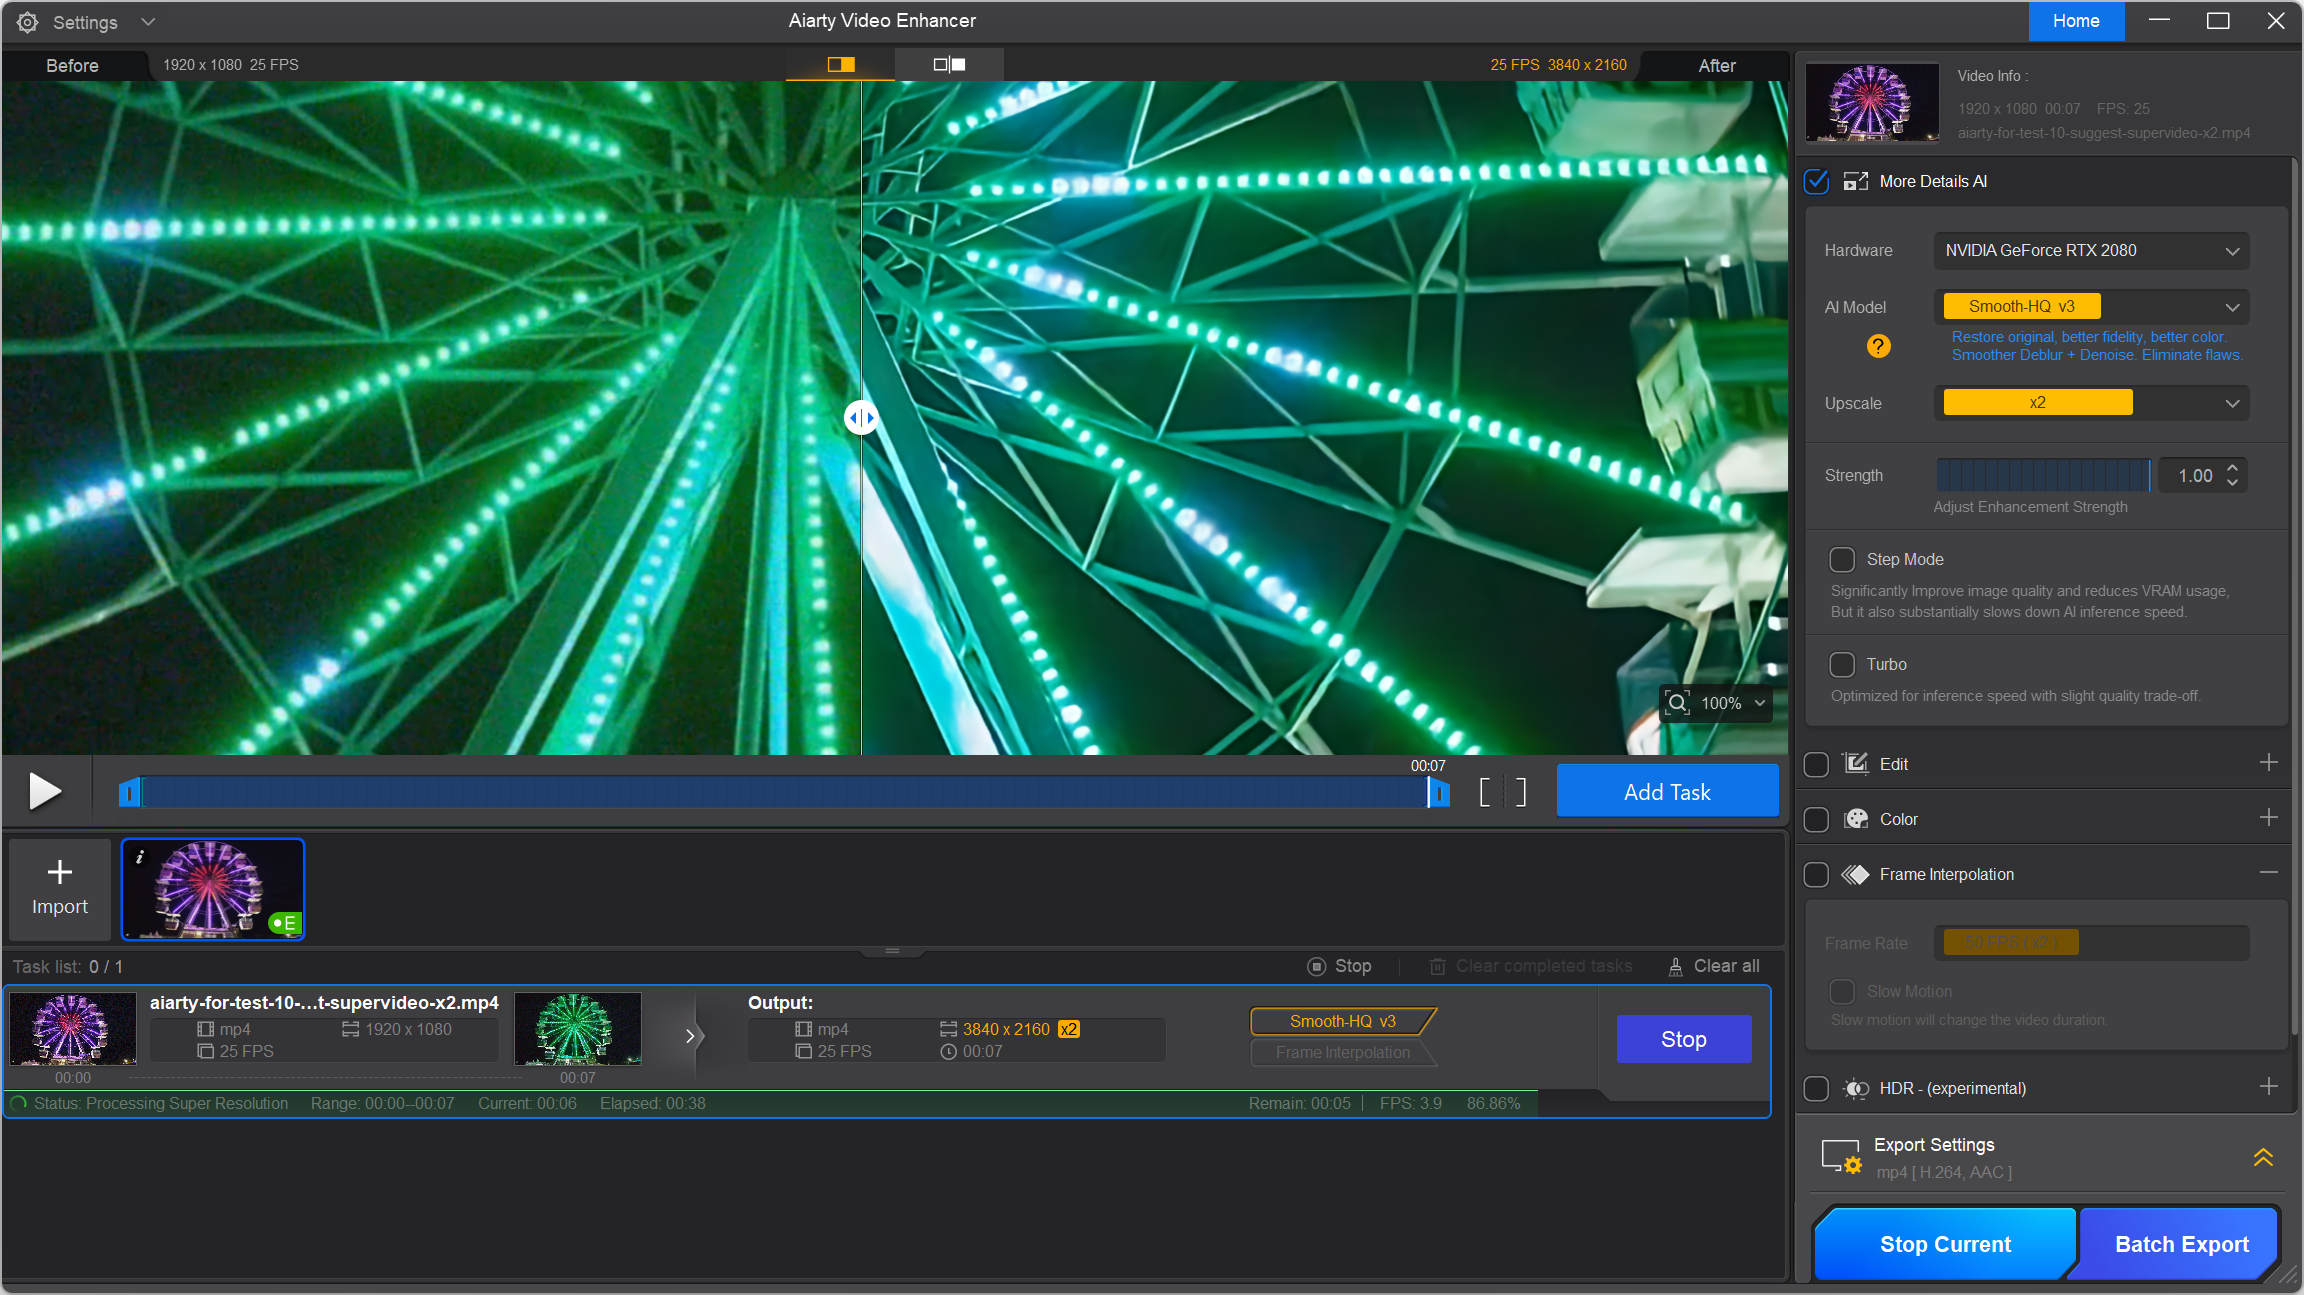This screenshot has width=2304, height=1295.
Task: Select the split-slider compare view icon
Action: (840, 65)
